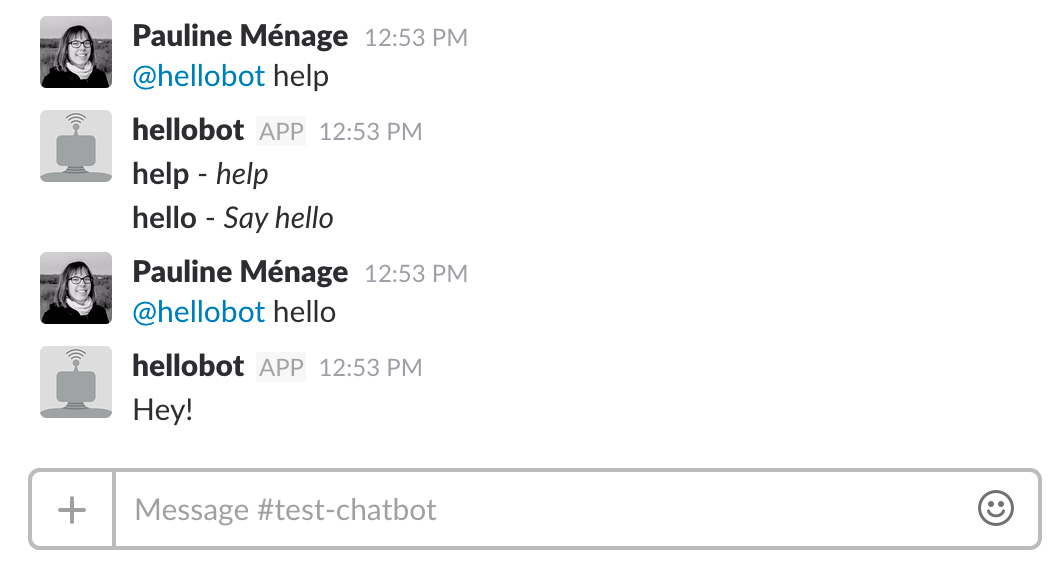This screenshot has height=579, width=1055.
Task: Click the timestamp on Pauline's '@hellobot hello' message
Action: pos(416,274)
